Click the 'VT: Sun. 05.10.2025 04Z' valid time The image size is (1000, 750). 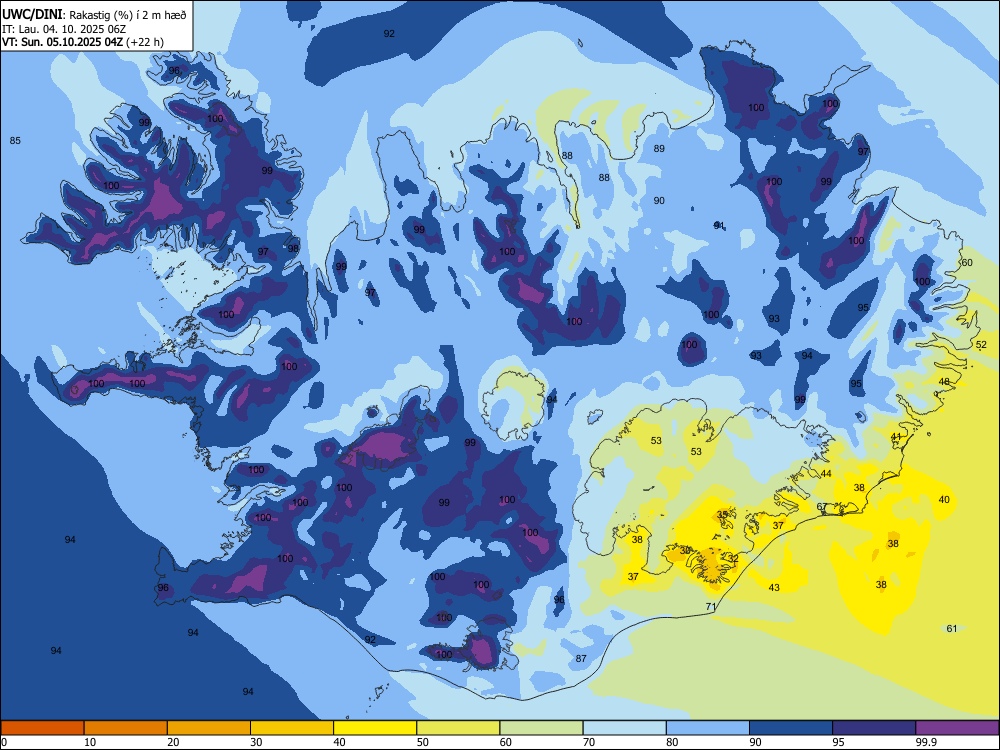62,42
